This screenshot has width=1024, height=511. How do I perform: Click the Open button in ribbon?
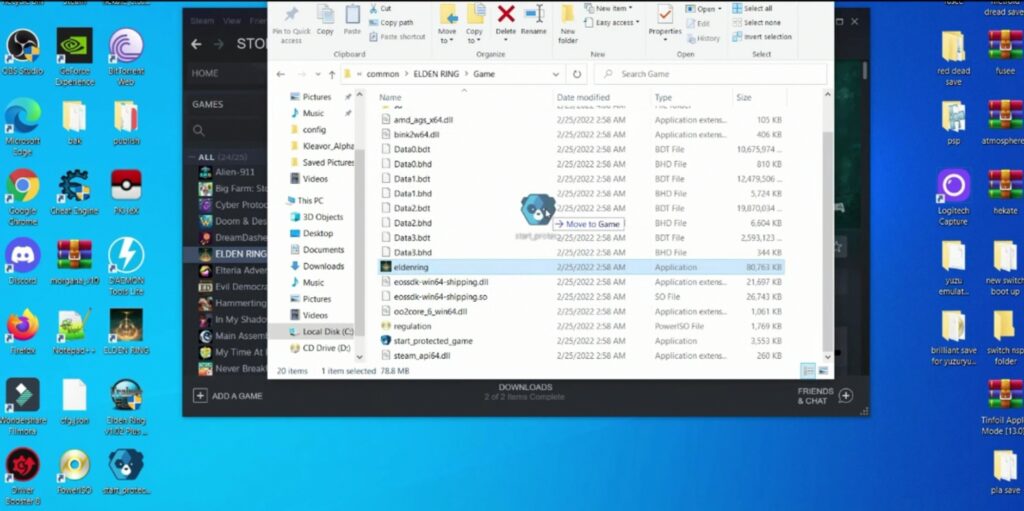point(704,9)
